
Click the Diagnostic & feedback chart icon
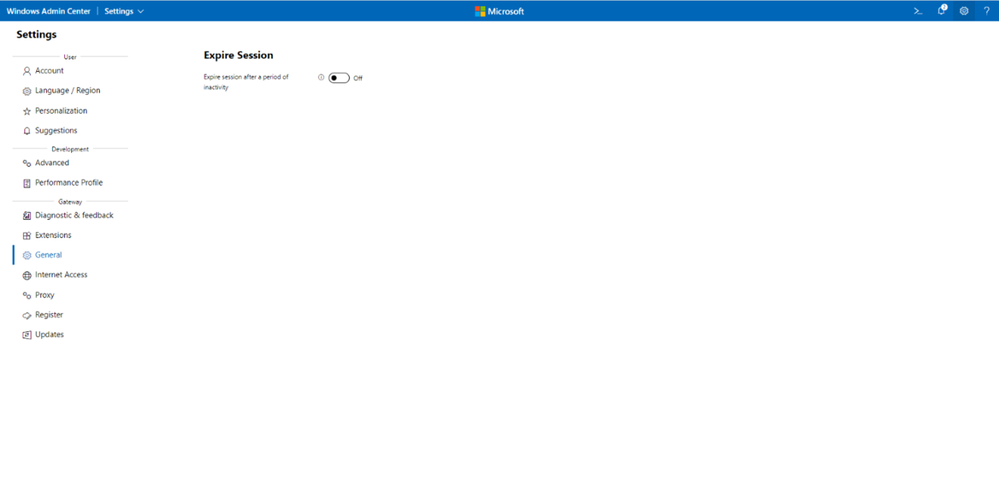coord(27,216)
